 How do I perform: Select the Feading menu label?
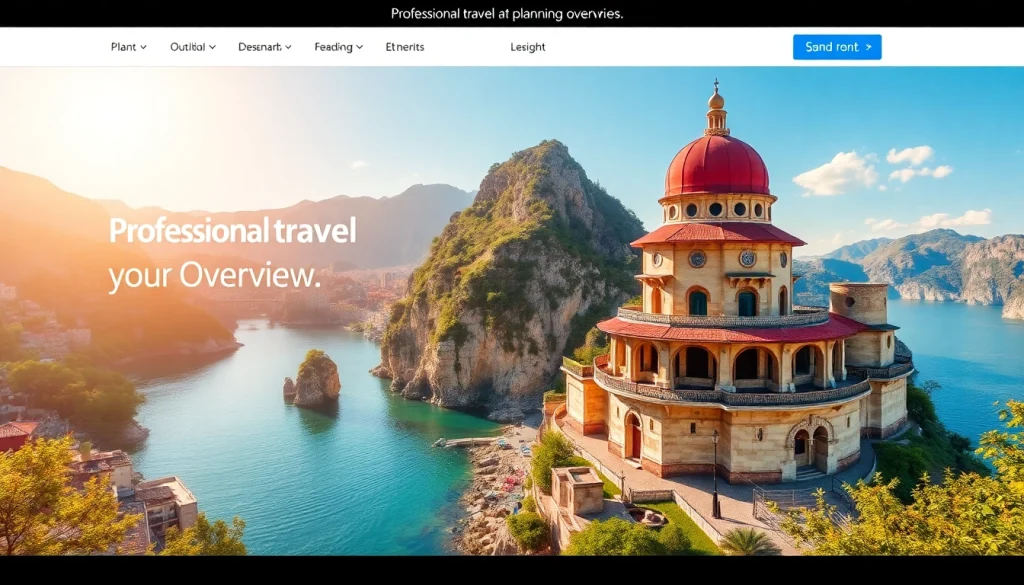[333, 47]
